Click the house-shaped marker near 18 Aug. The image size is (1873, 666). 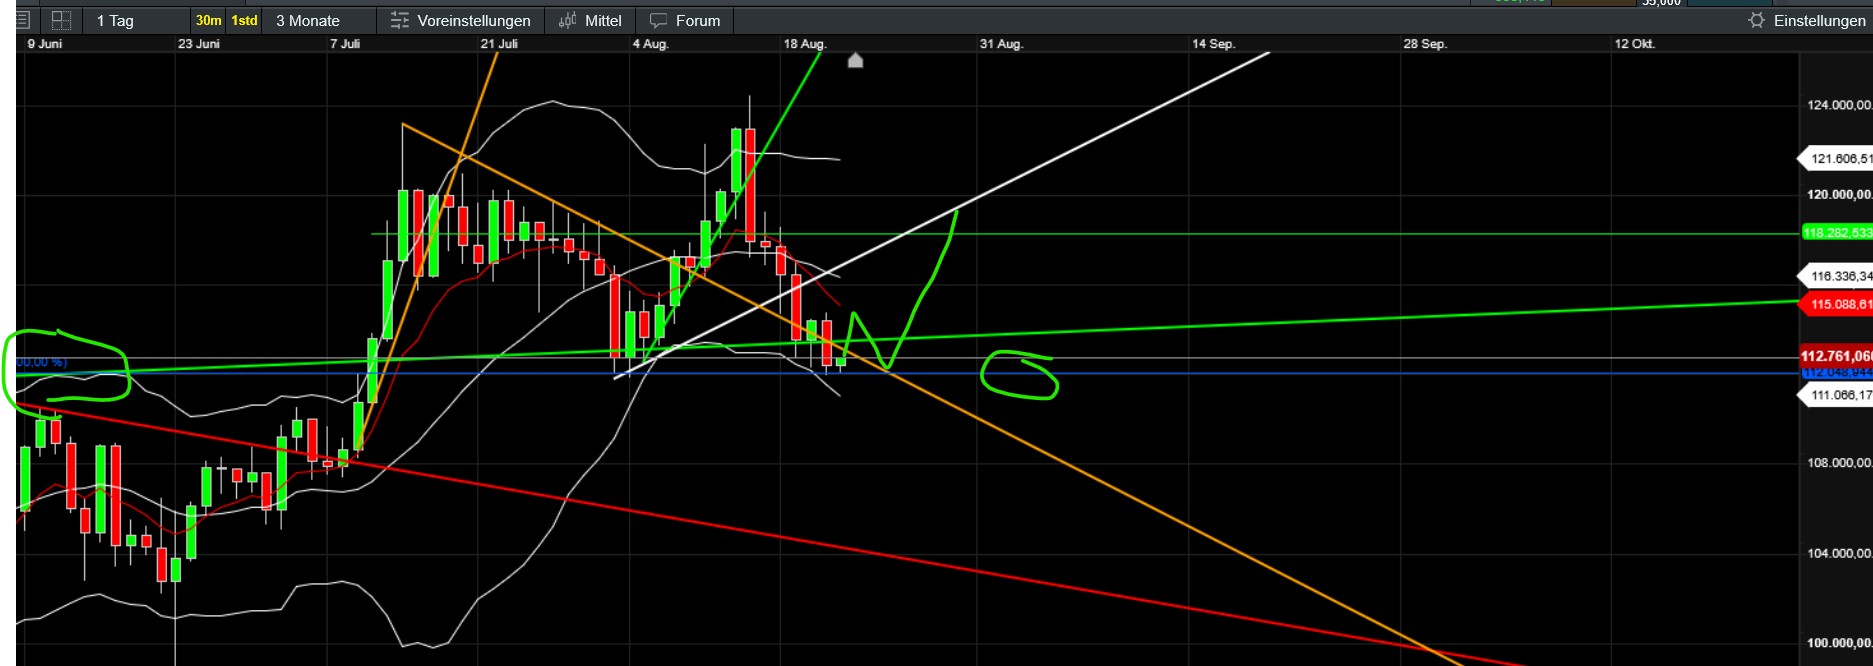[x=855, y=61]
